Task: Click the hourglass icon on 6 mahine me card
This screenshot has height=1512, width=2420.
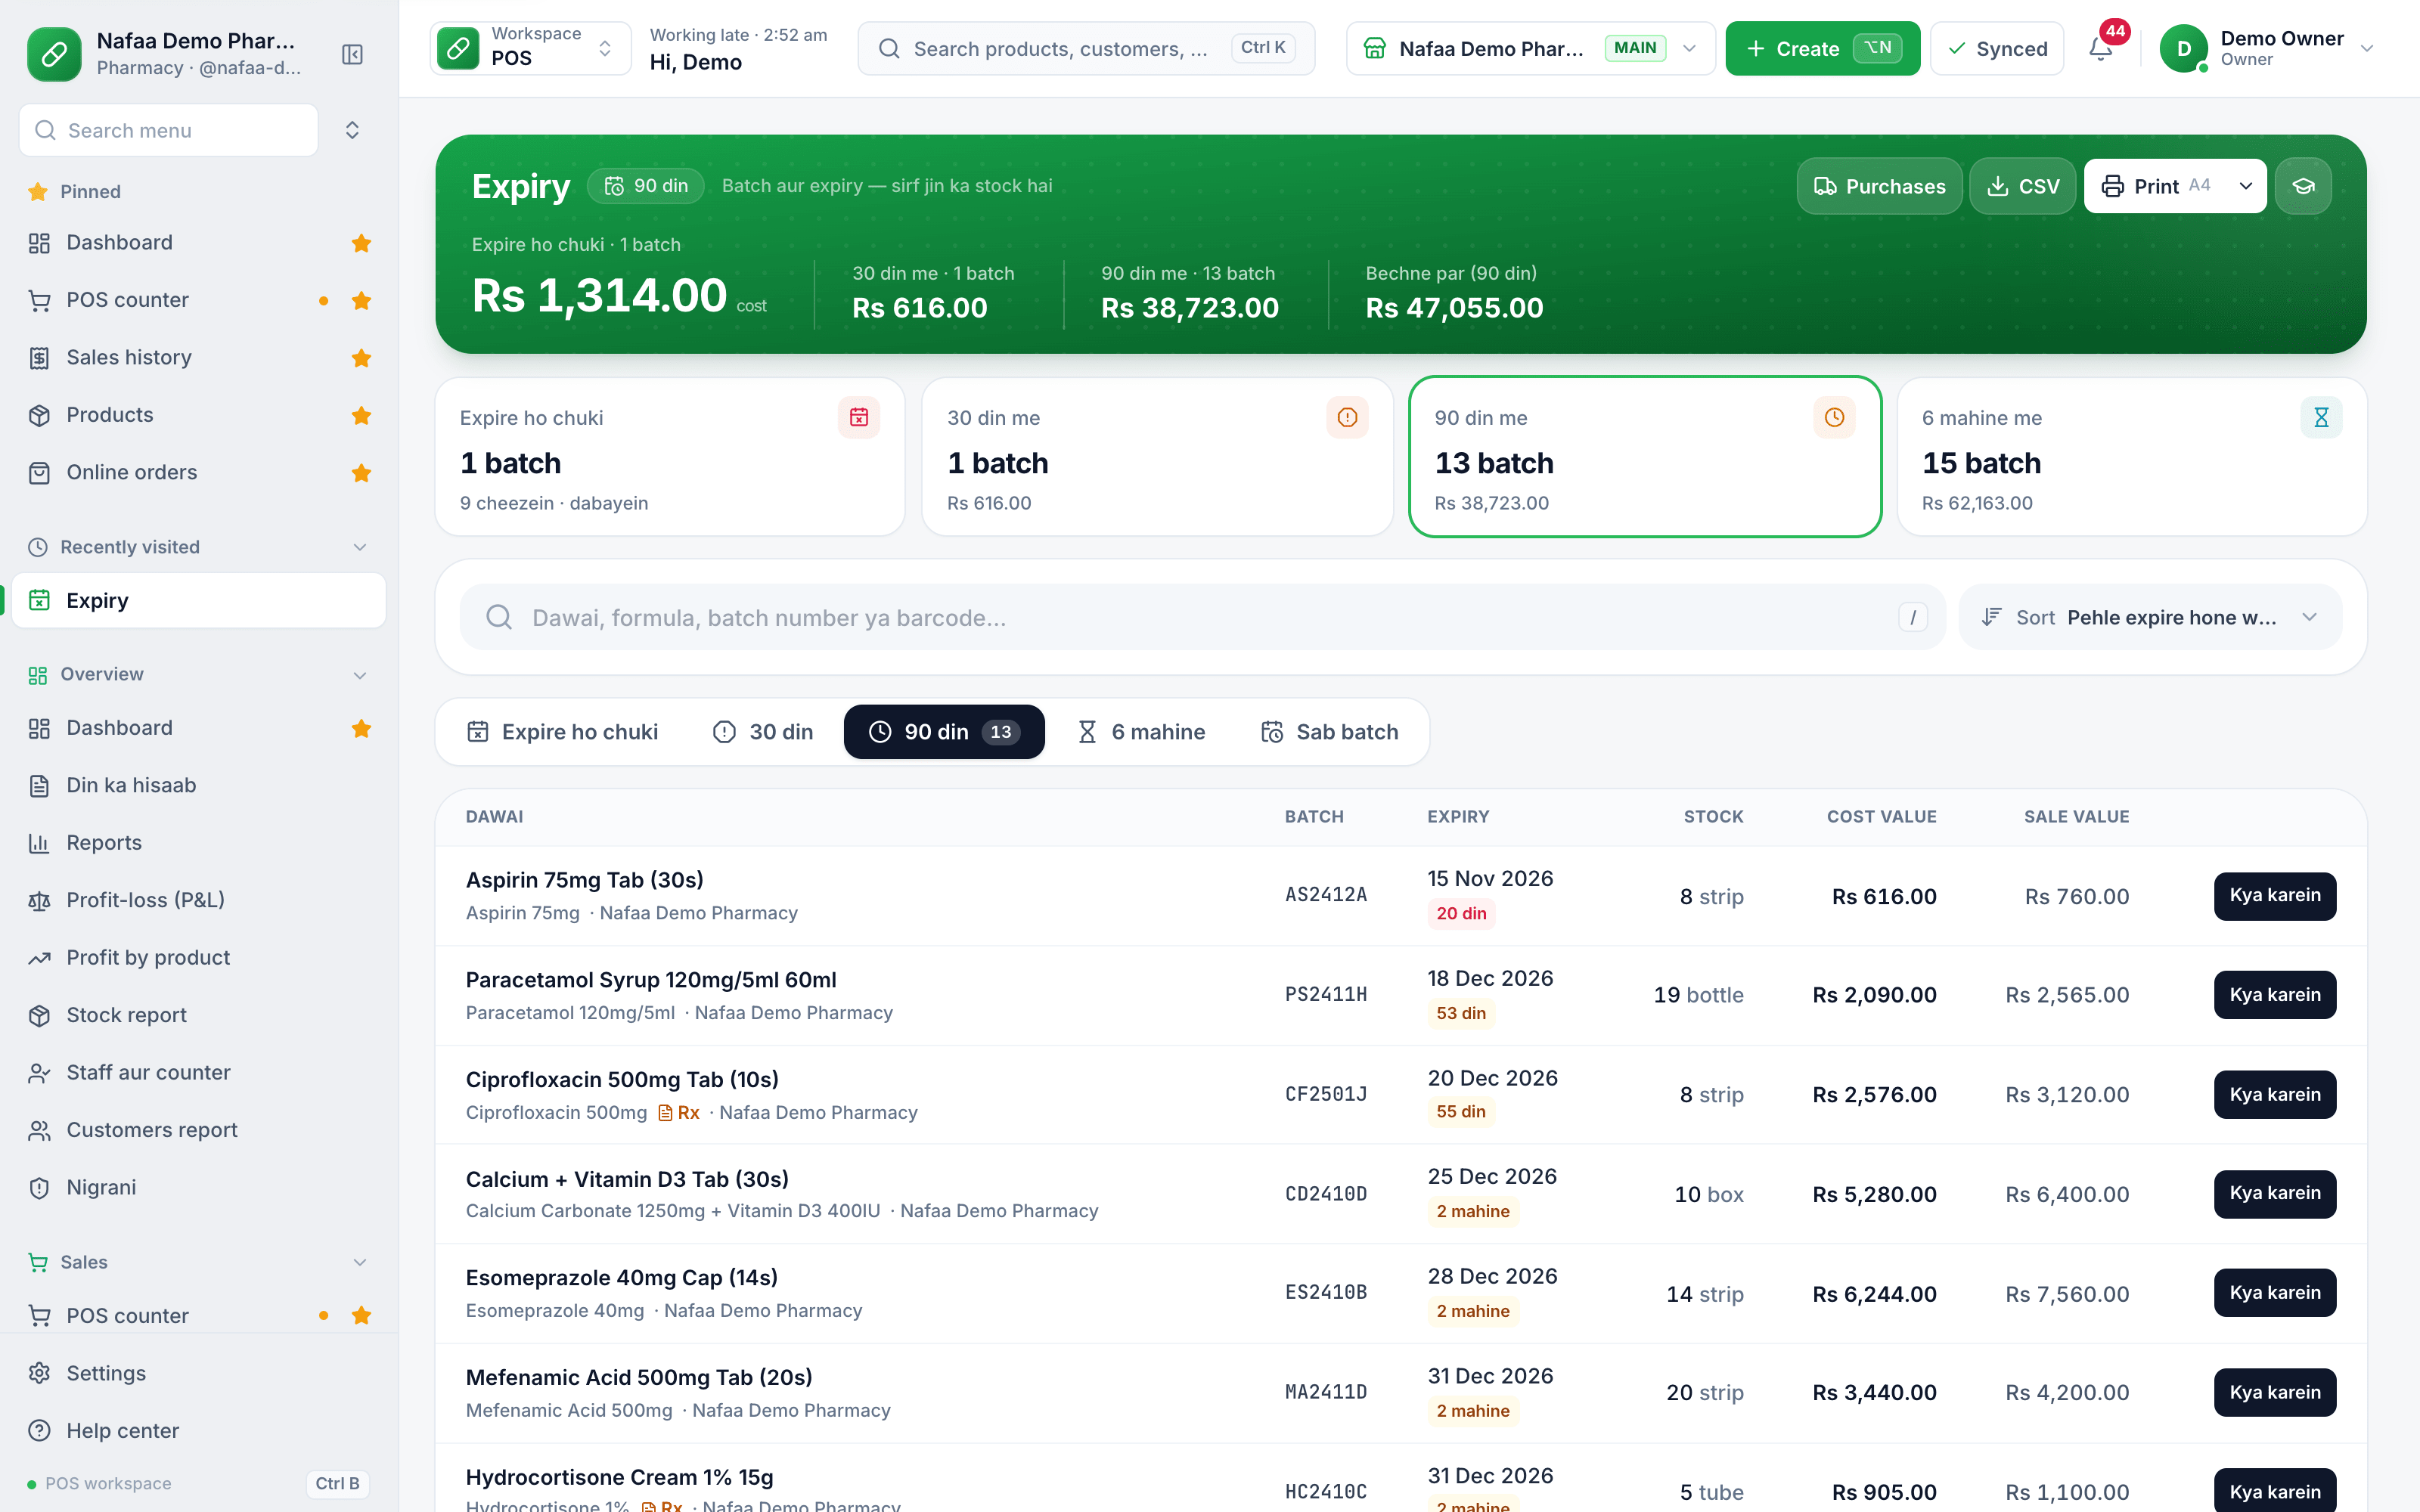Action: (x=2321, y=417)
